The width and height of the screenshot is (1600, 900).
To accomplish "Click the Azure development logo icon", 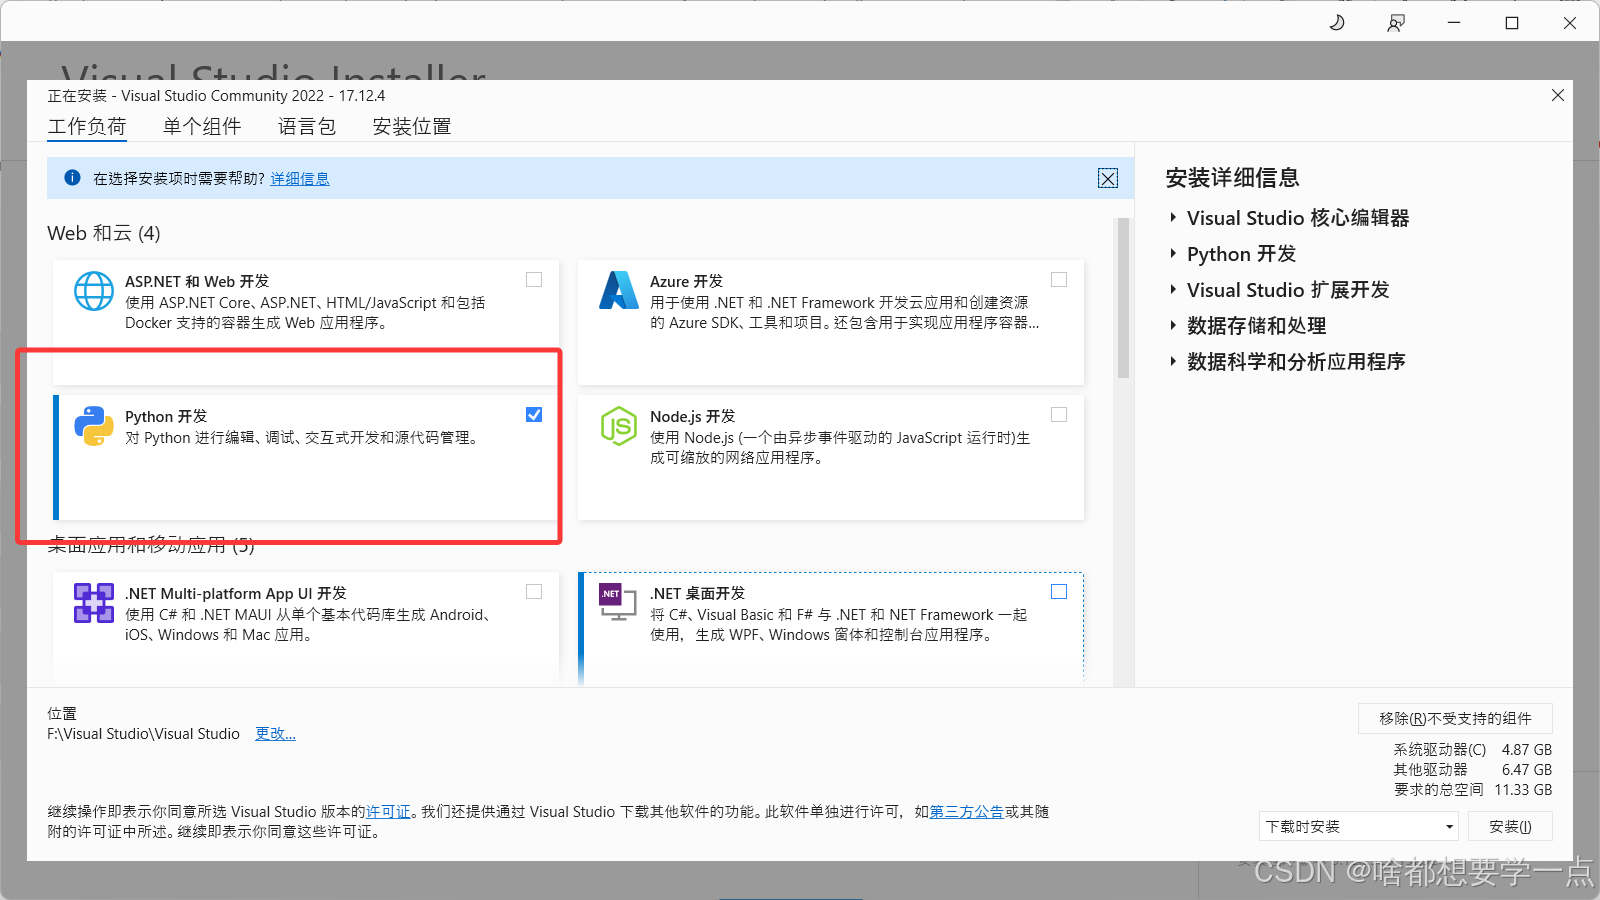I will (619, 290).
